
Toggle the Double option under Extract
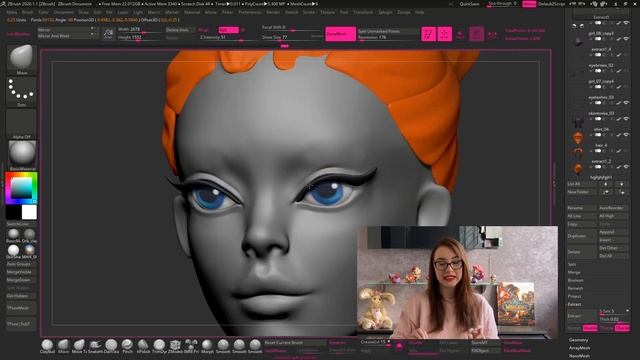click(x=590, y=328)
